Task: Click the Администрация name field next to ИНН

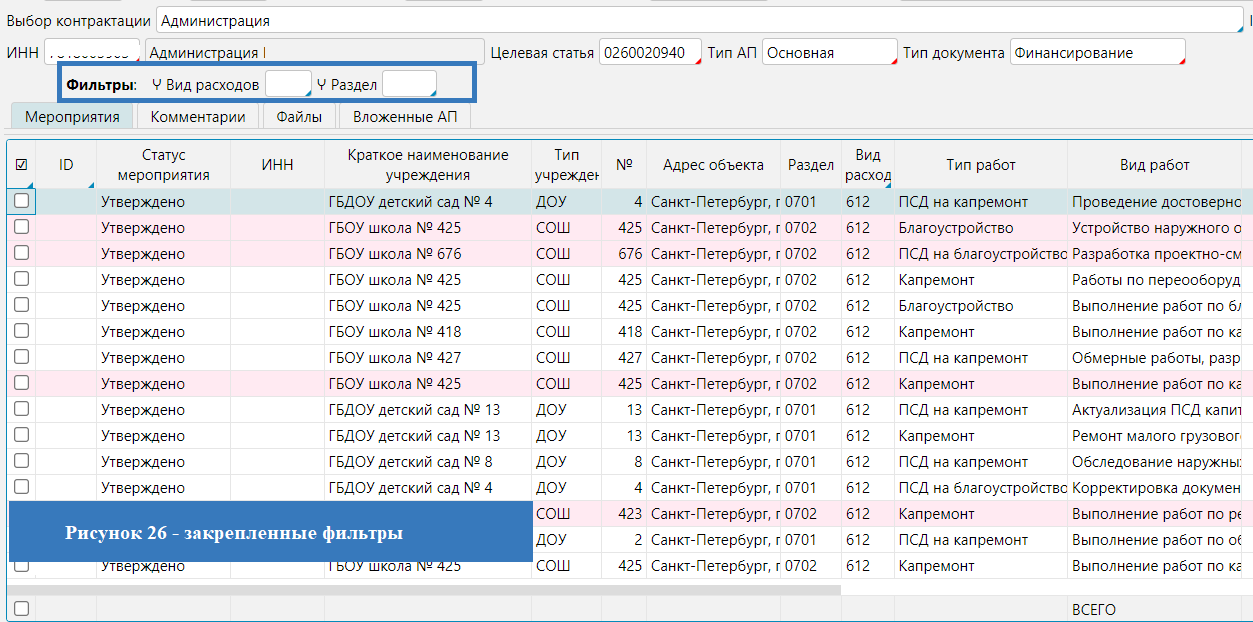Action: 314,52
